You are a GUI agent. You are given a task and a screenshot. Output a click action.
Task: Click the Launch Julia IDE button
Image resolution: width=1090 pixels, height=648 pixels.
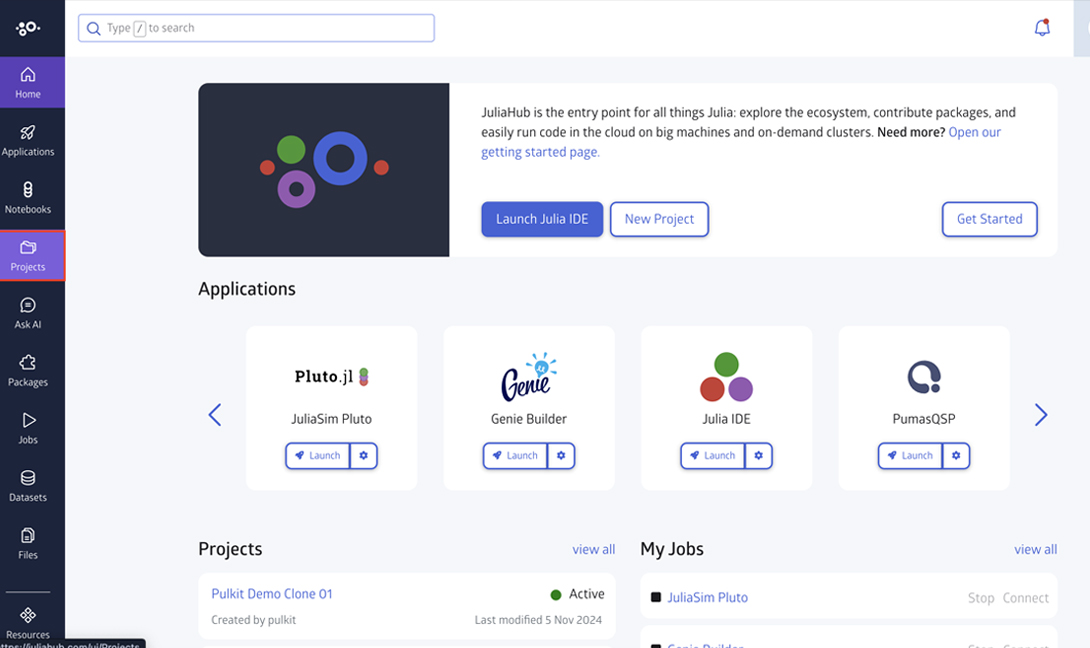542,220
